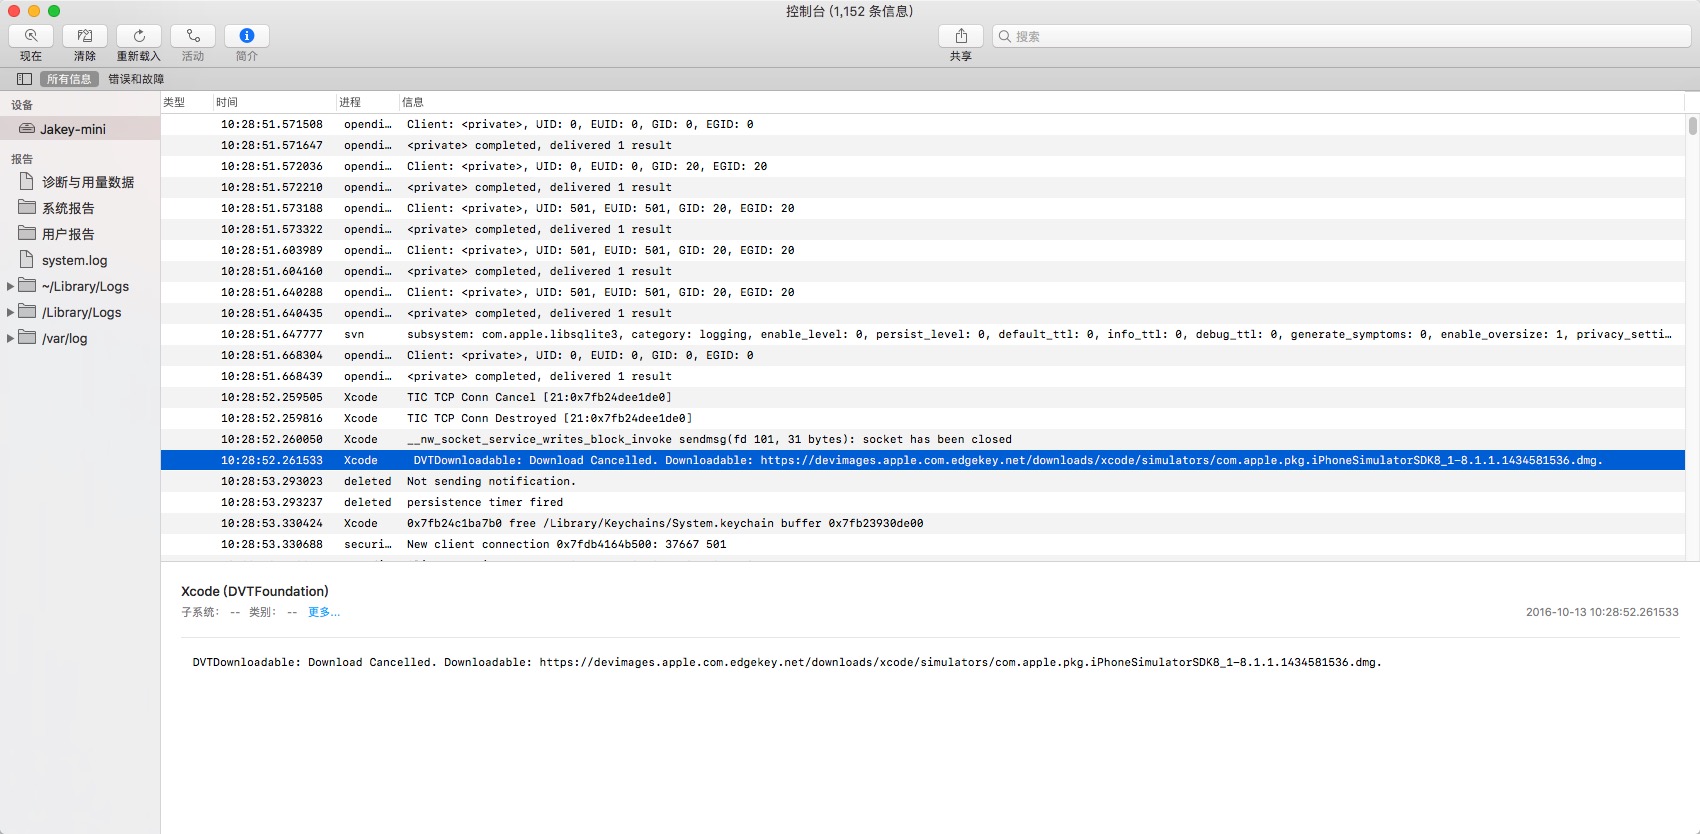Click timestamp 10:28:51.571508
Viewport: 1700px width, 834px height.
[x=272, y=124]
